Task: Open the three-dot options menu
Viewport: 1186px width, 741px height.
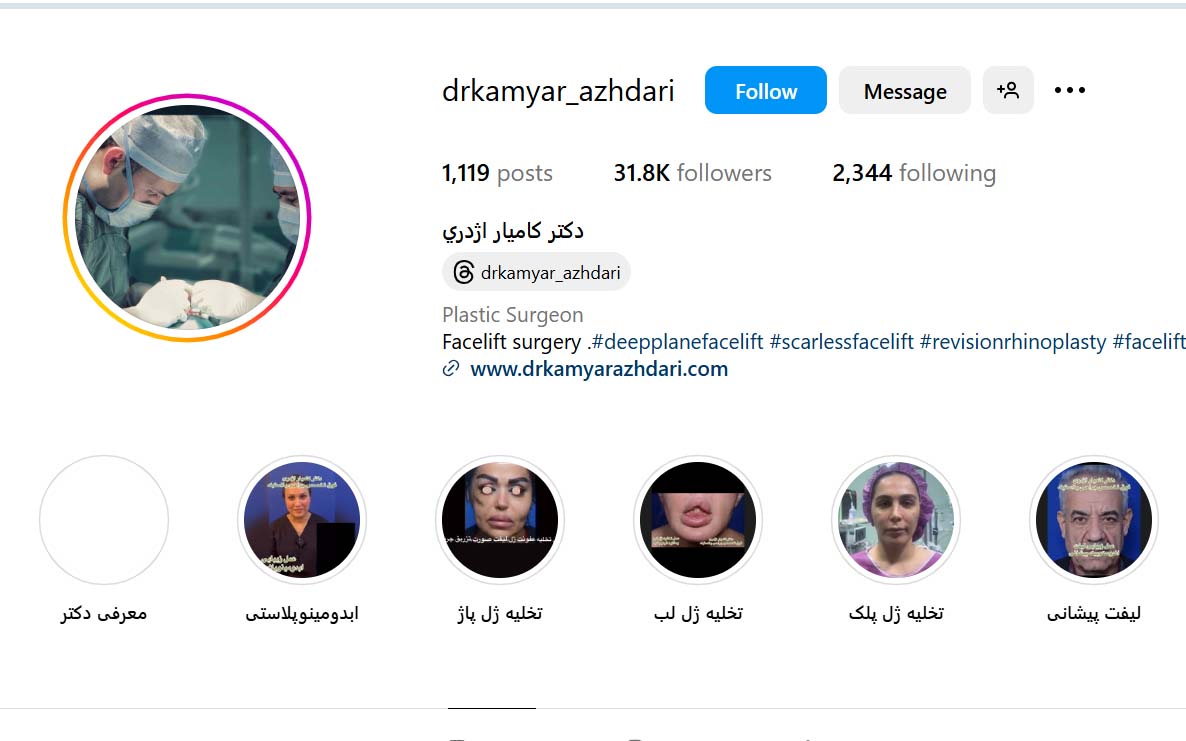Action: (x=1070, y=90)
